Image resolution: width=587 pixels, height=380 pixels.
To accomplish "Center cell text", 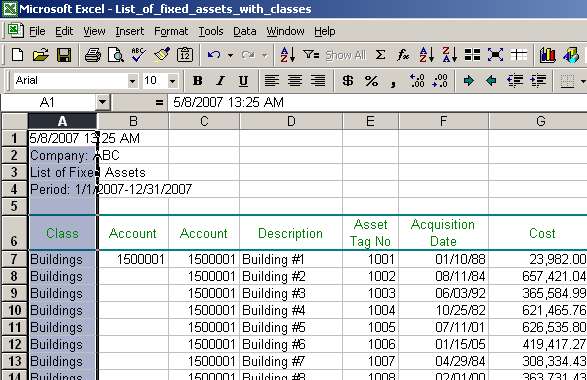I will tap(295, 80).
